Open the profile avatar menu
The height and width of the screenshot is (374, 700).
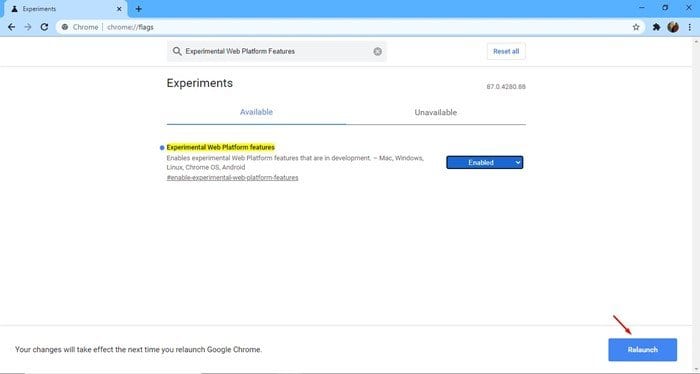tap(673, 27)
